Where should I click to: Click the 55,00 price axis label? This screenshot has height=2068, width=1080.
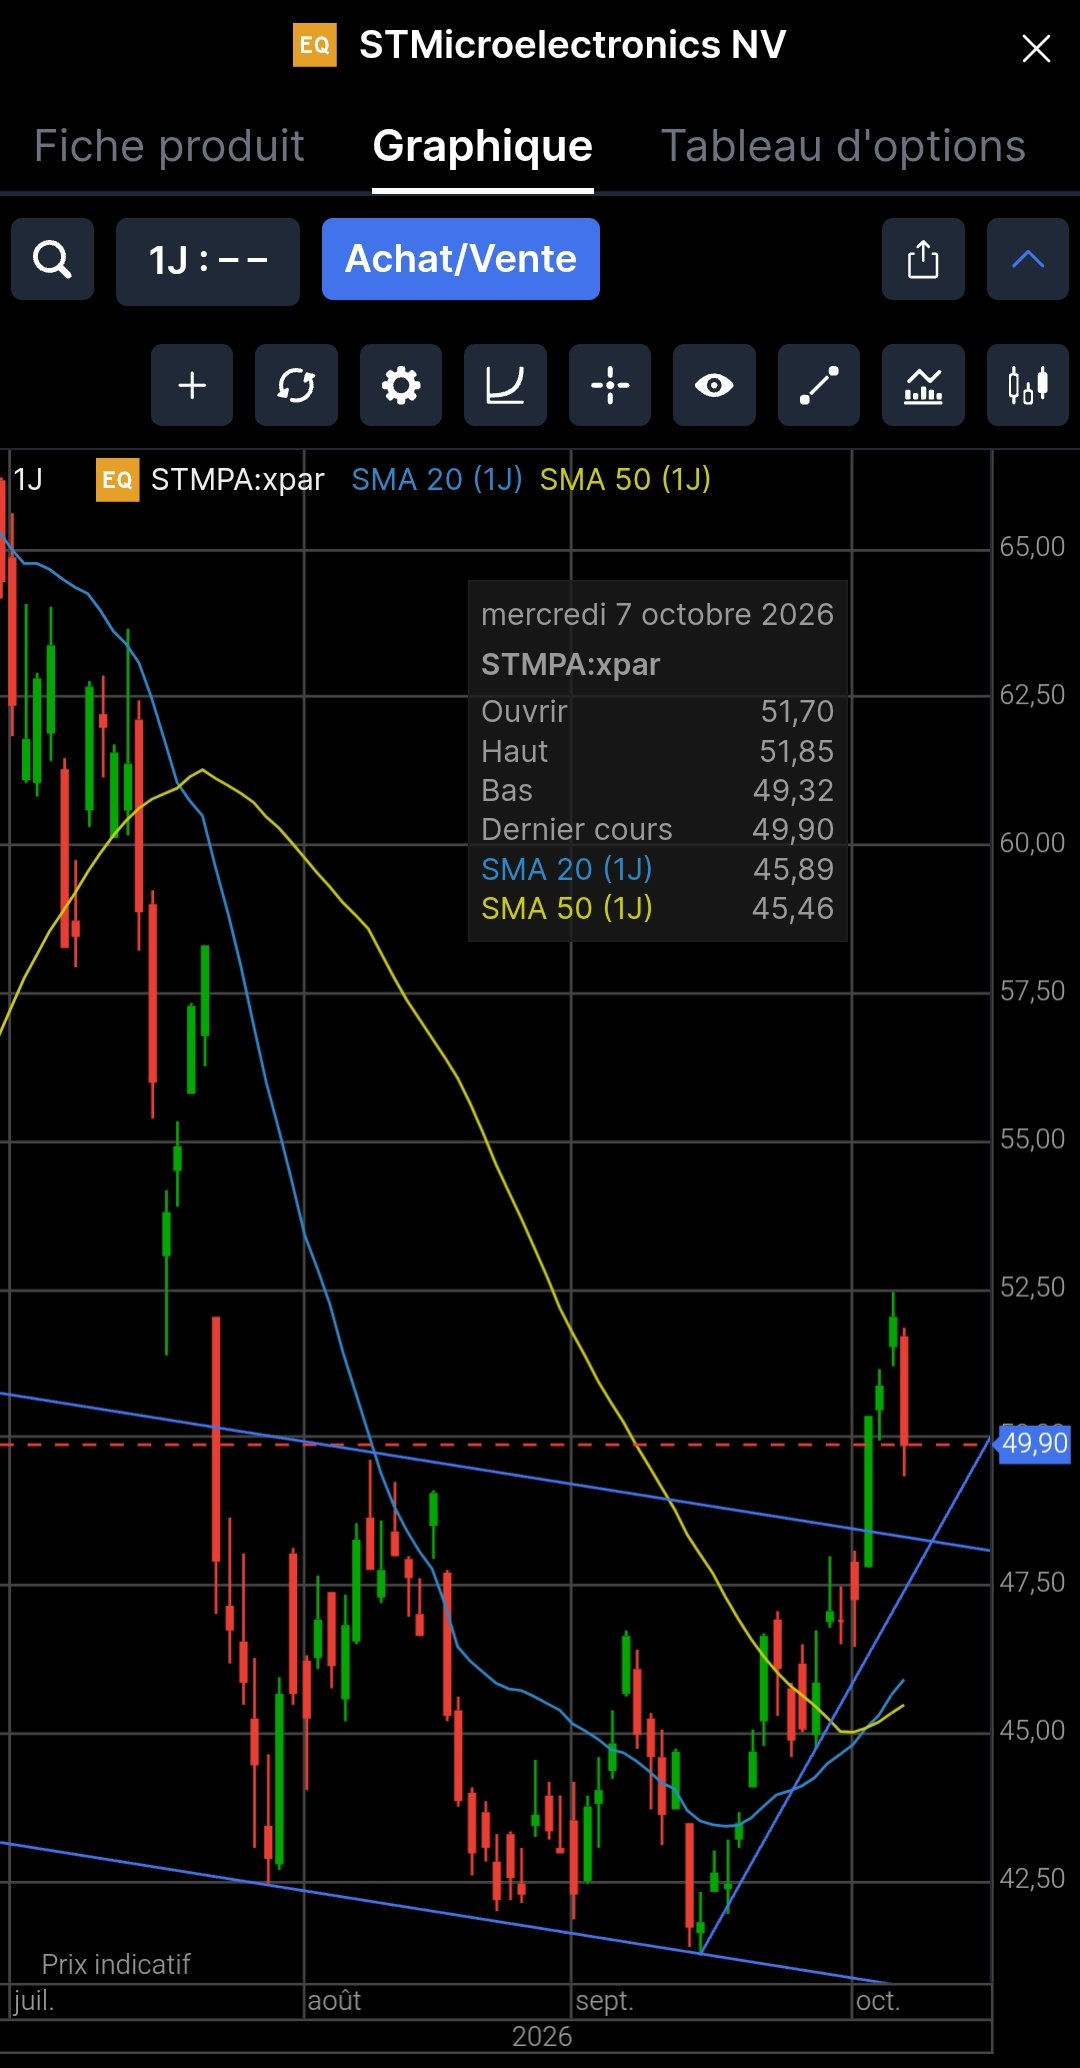[1032, 1139]
